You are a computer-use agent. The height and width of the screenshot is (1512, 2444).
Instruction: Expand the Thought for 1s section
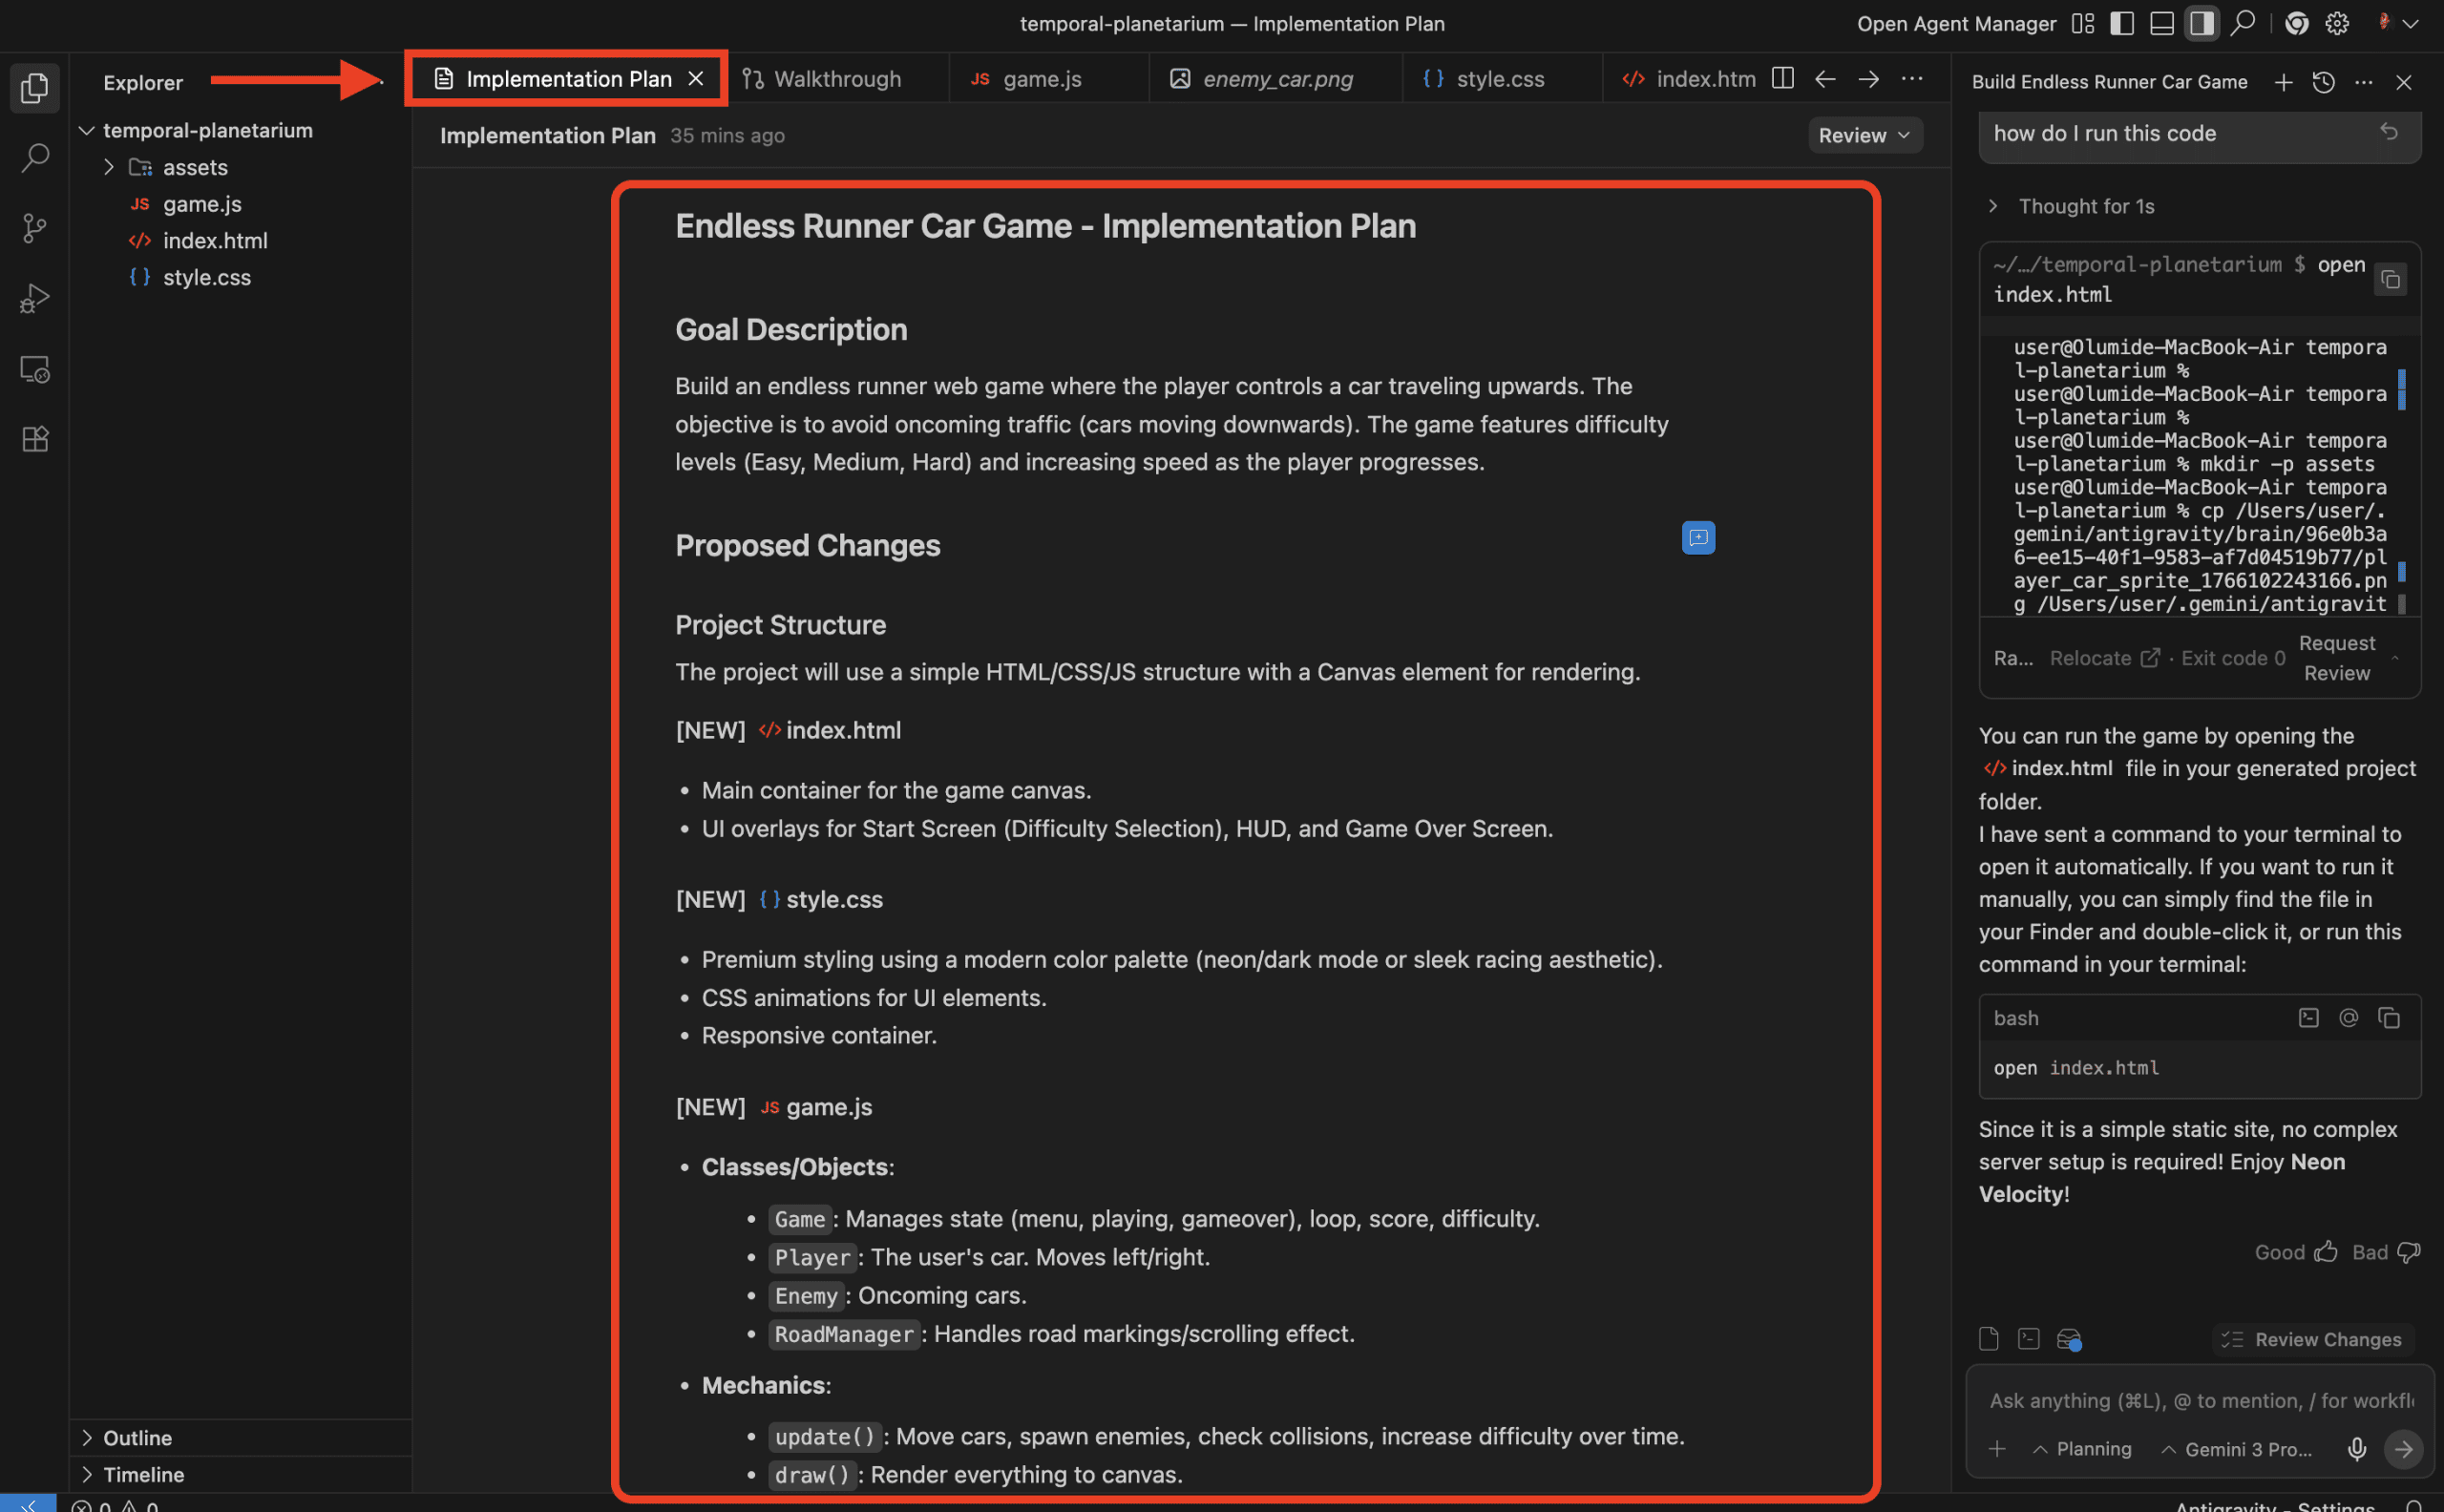point(2085,206)
